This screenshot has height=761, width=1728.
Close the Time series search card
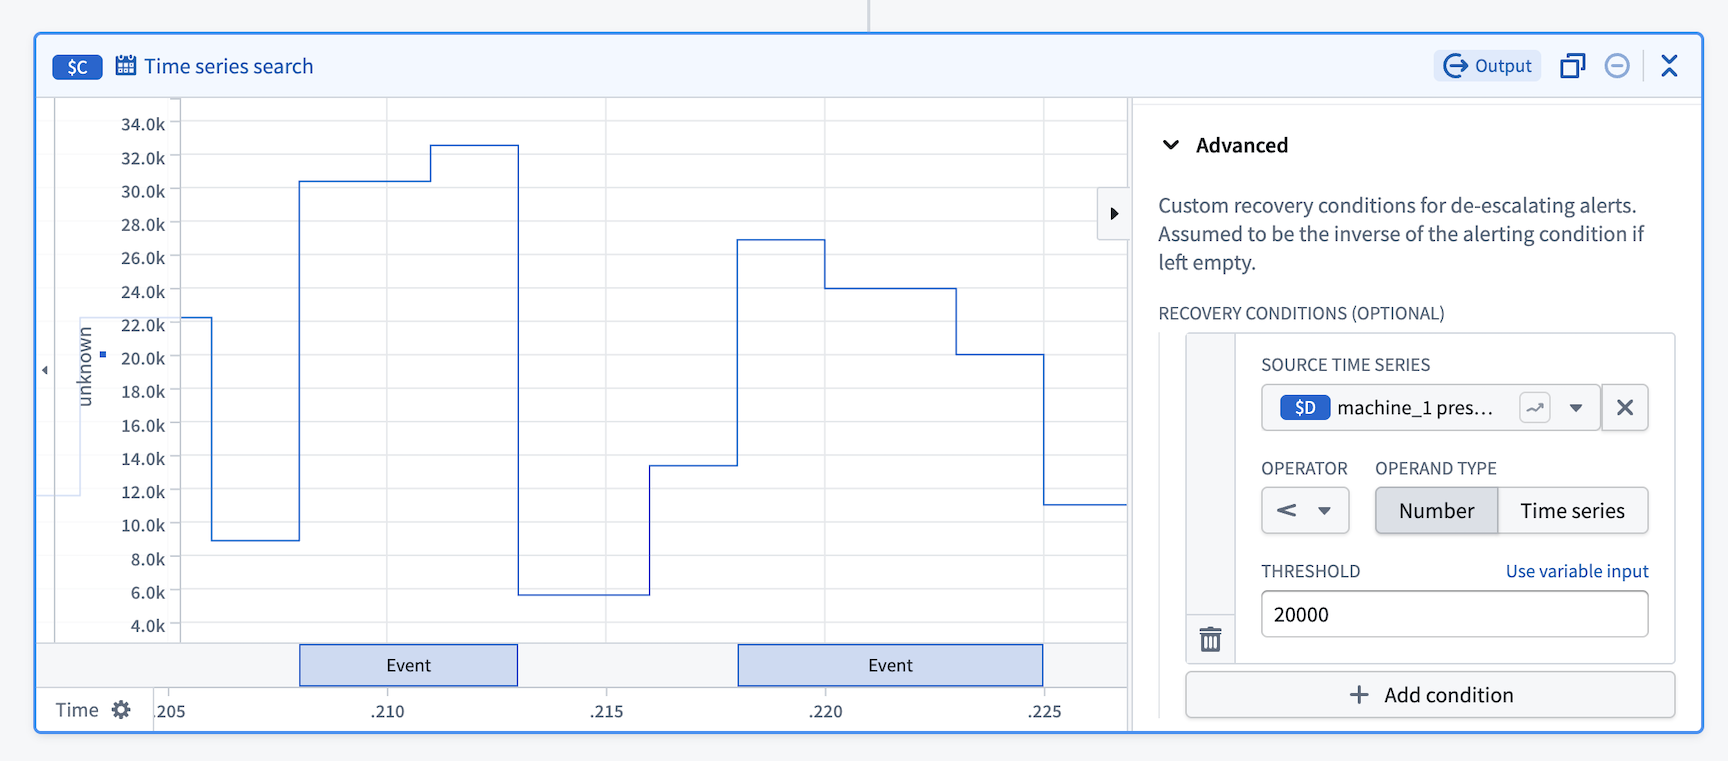pyautogui.click(x=1669, y=66)
